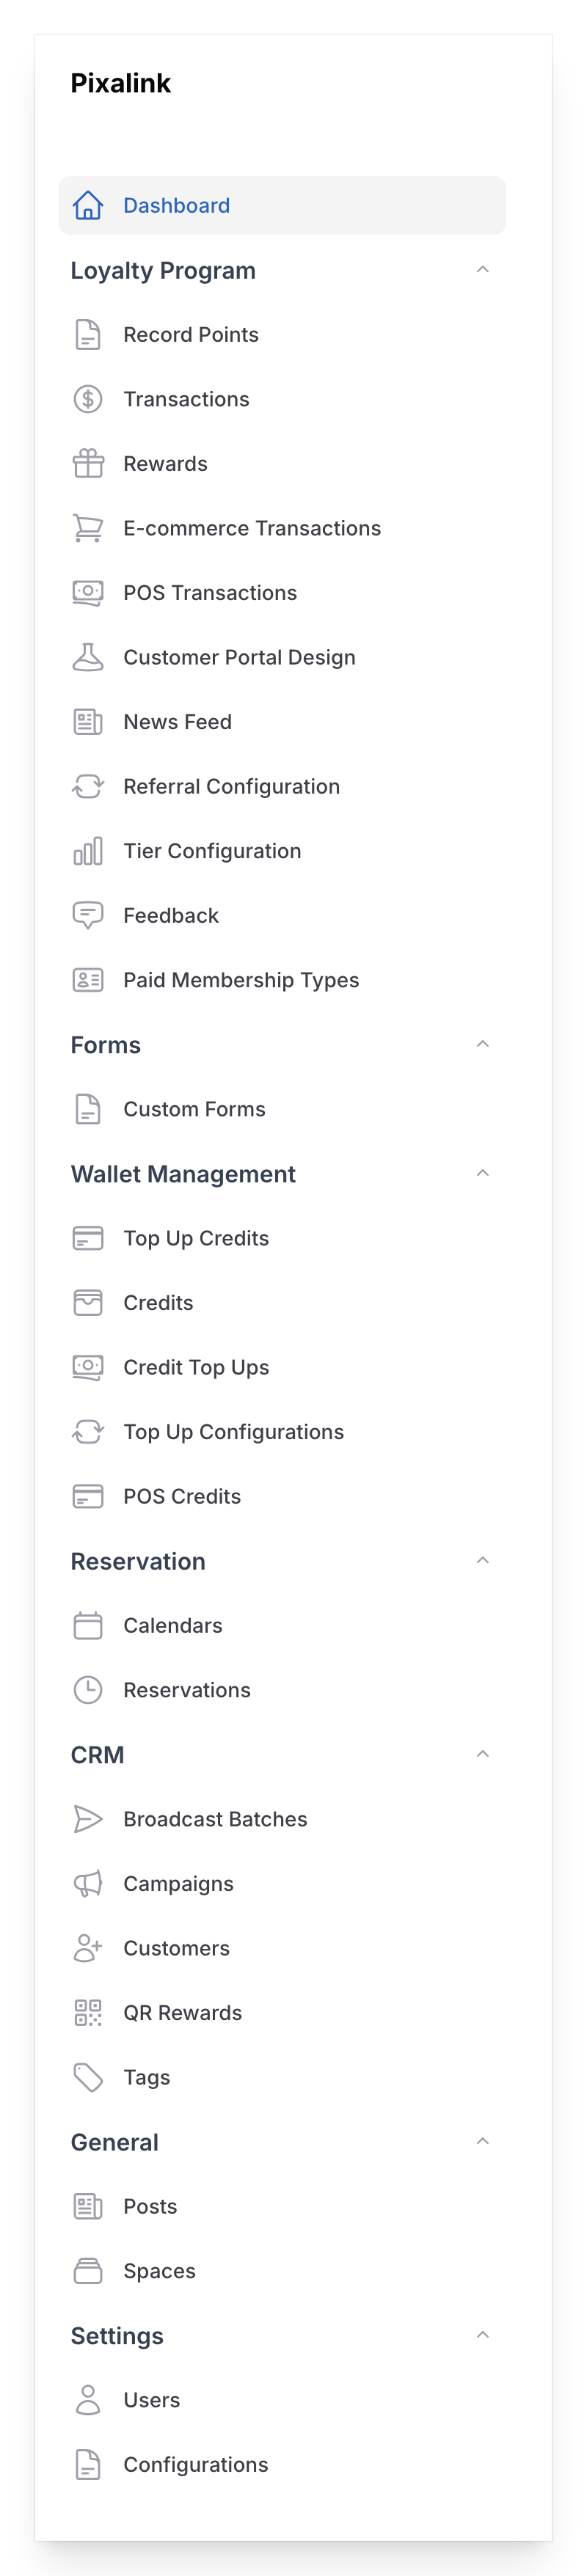Click the Tags label icon

pos(88,2077)
